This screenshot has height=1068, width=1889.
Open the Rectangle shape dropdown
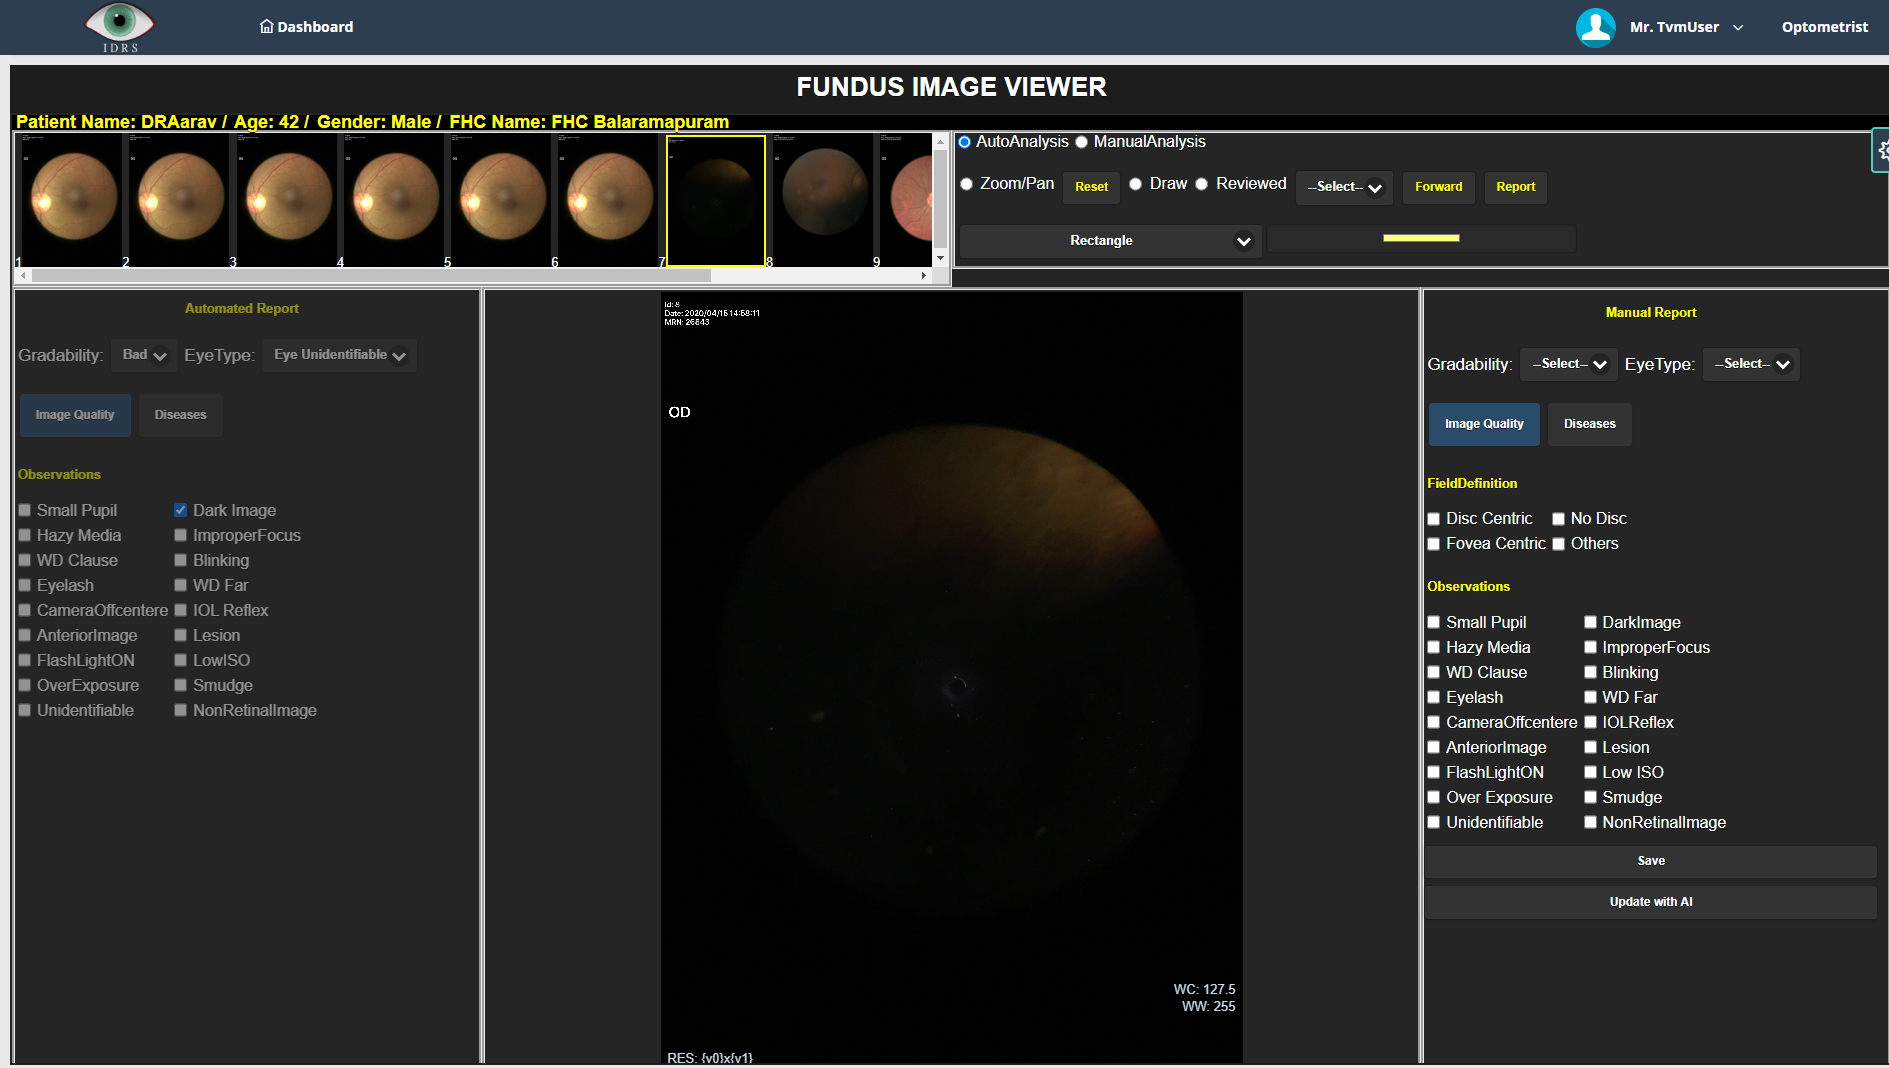[x=1110, y=241]
